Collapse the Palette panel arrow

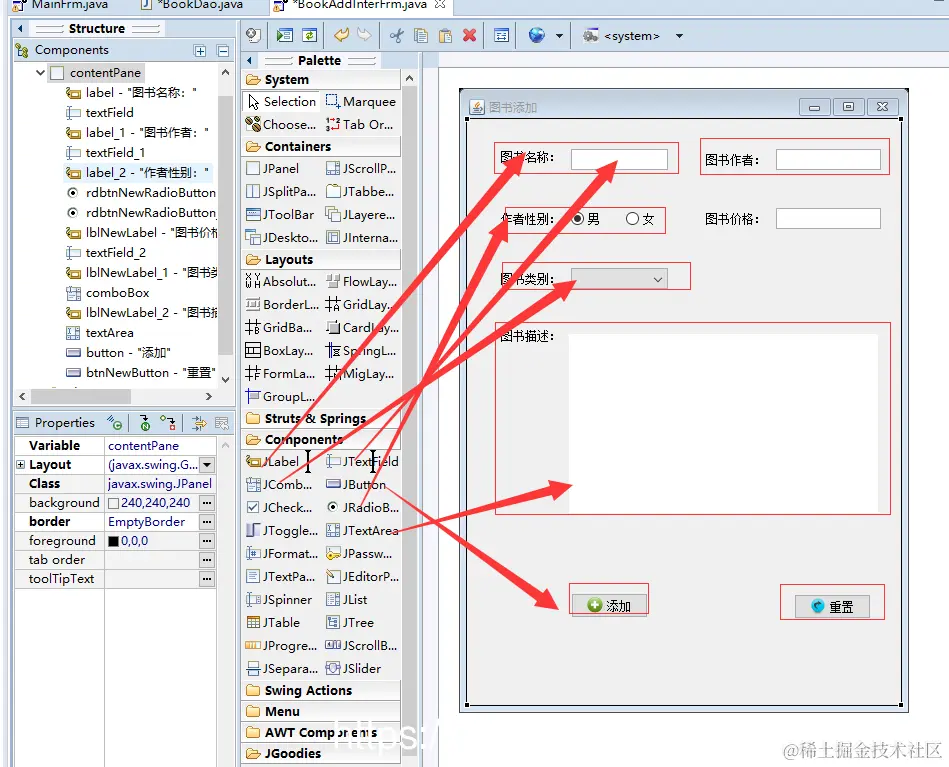click(249, 61)
